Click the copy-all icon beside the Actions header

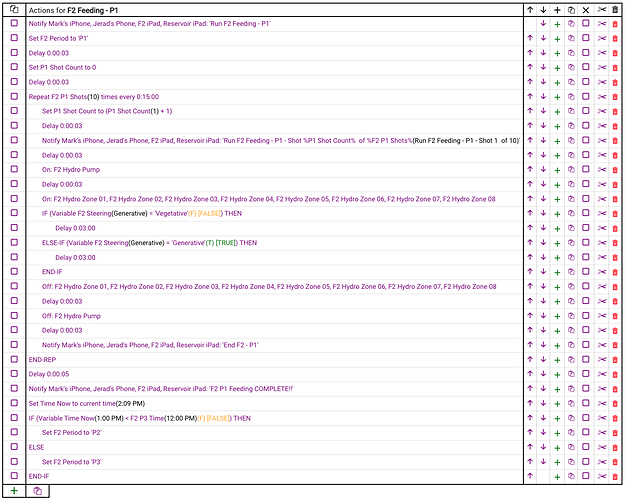coord(14,10)
